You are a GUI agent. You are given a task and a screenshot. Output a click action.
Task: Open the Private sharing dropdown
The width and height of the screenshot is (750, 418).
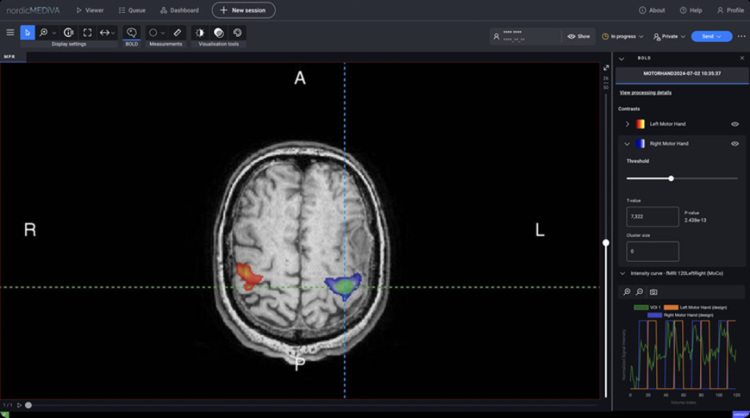tap(669, 36)
